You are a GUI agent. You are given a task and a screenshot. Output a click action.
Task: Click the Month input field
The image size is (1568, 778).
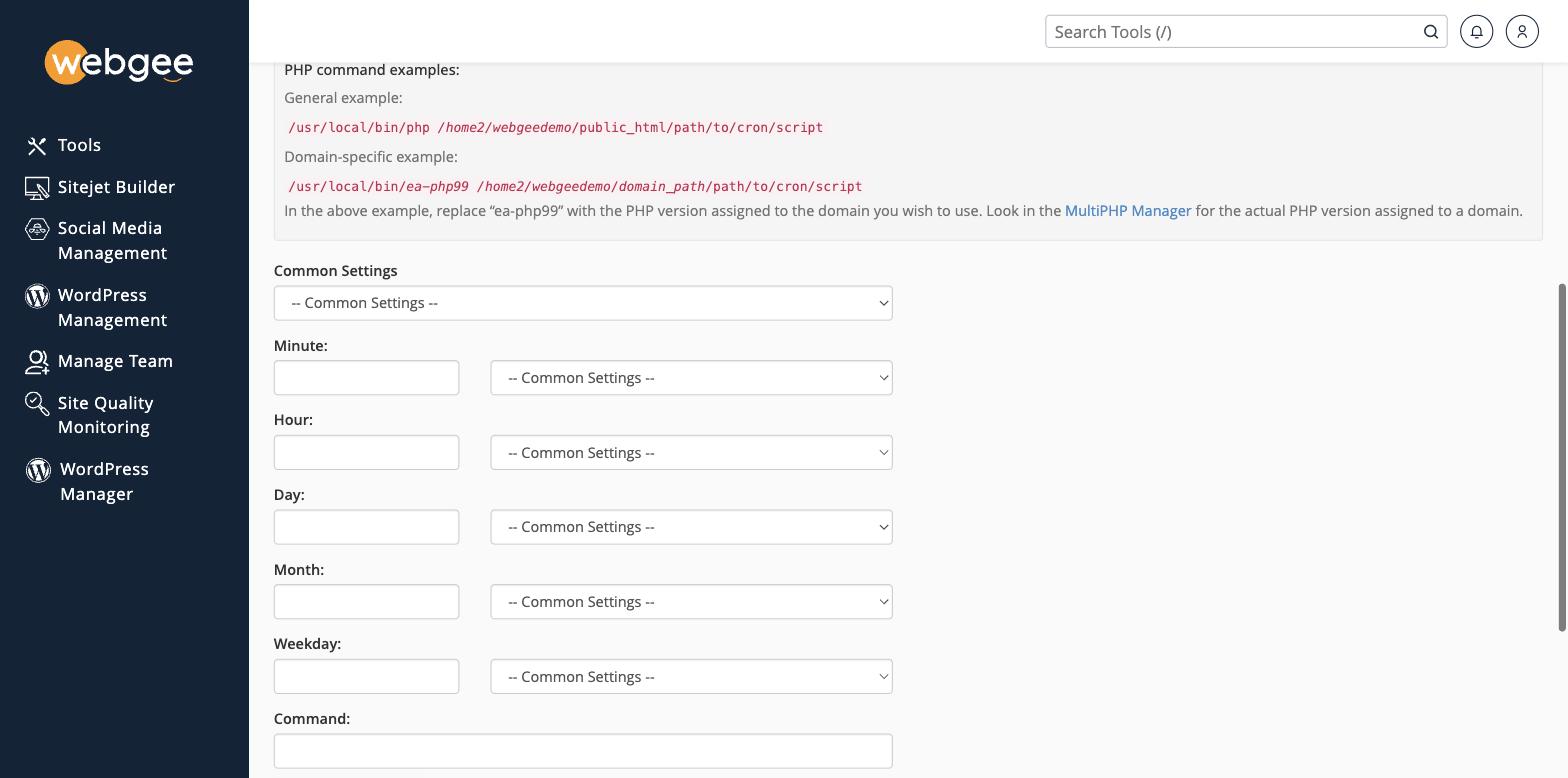coord(366,602)
